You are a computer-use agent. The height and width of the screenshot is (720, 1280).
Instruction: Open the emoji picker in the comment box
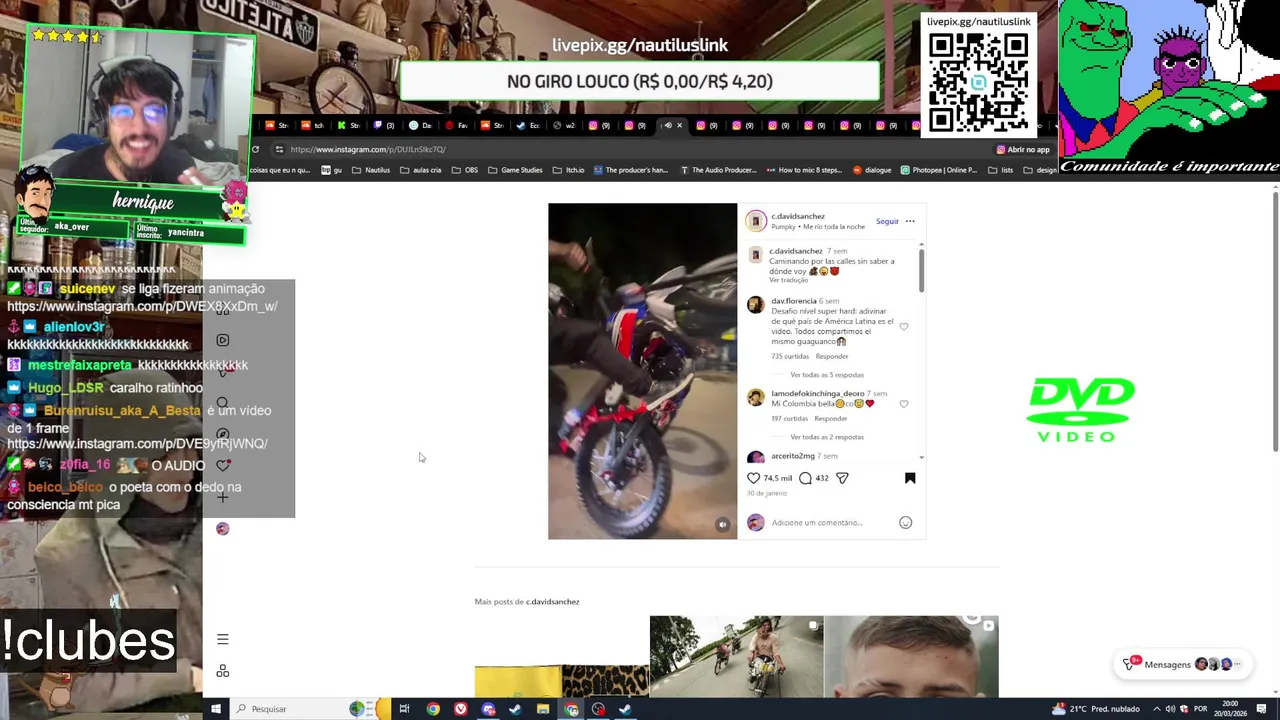tap(905, 522)
